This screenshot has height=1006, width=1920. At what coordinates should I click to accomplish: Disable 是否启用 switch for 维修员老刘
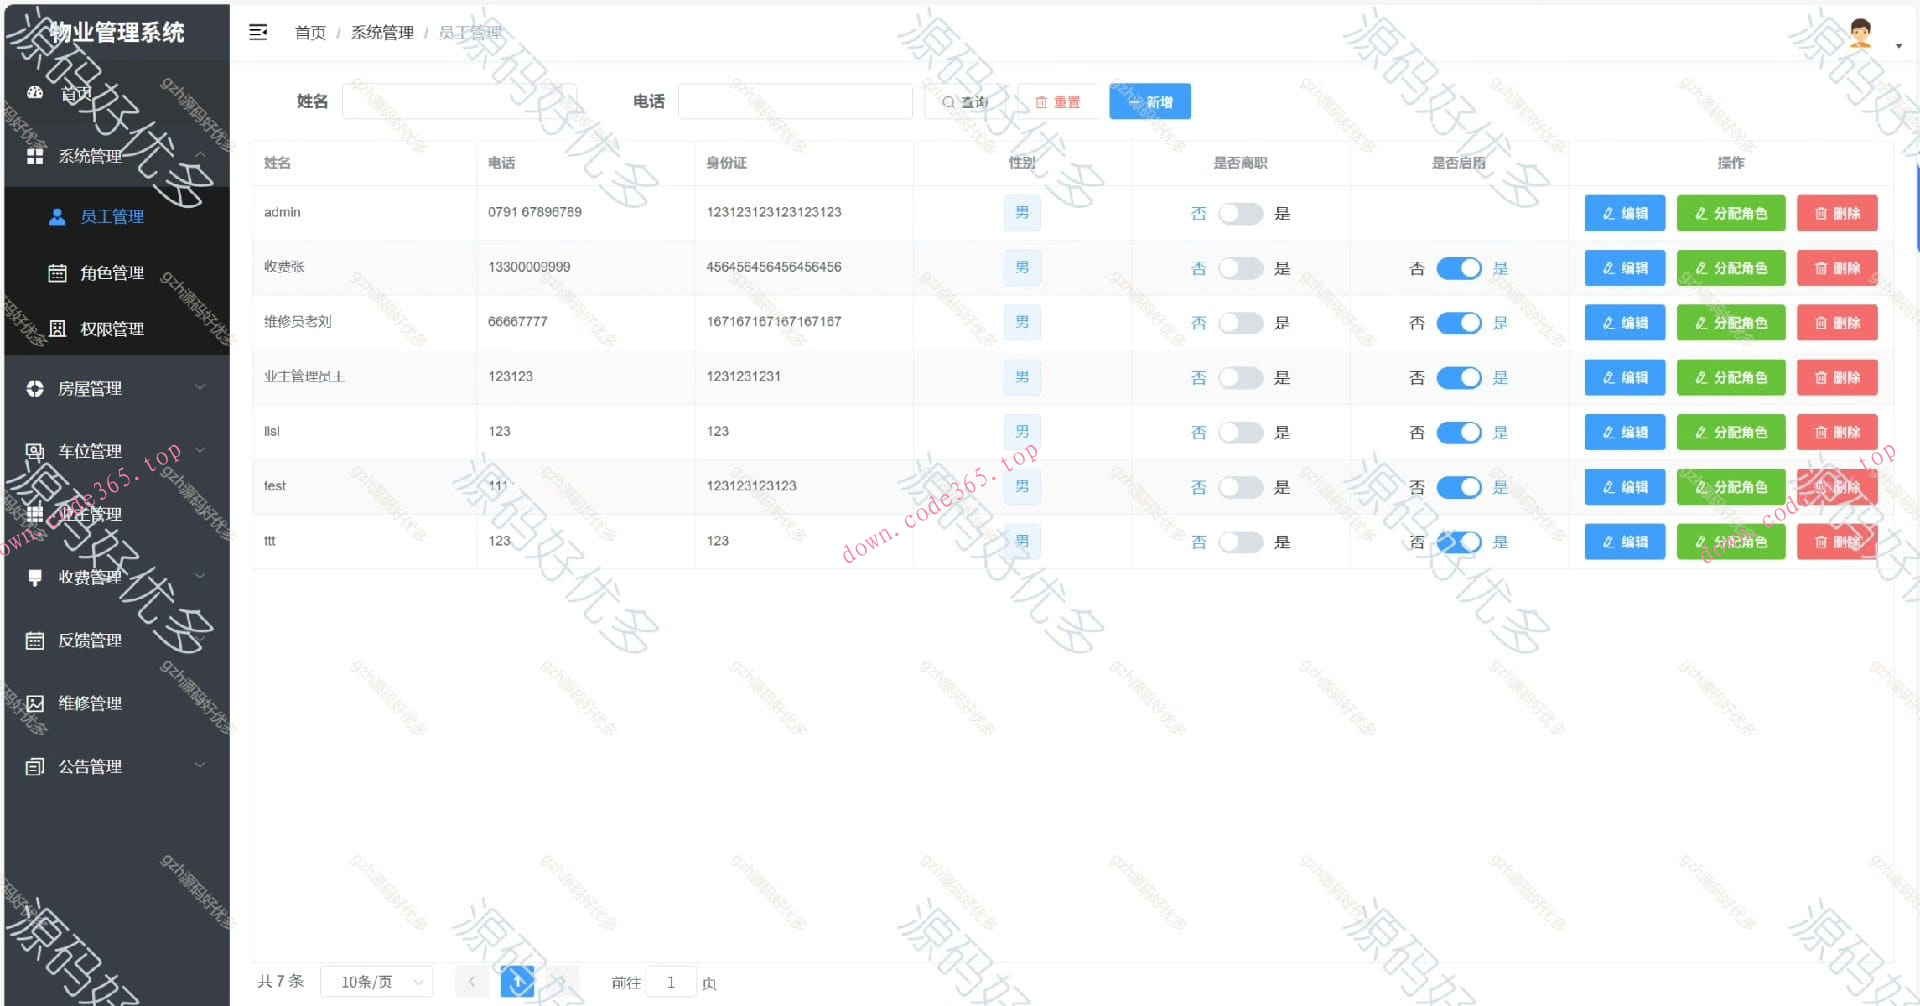(x=1459, y=323)
